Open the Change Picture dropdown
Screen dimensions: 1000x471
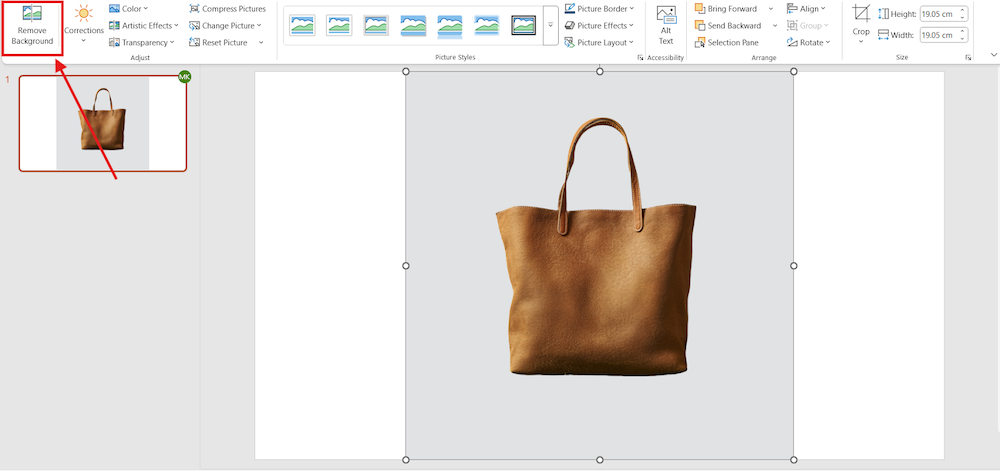coord(226,25)
